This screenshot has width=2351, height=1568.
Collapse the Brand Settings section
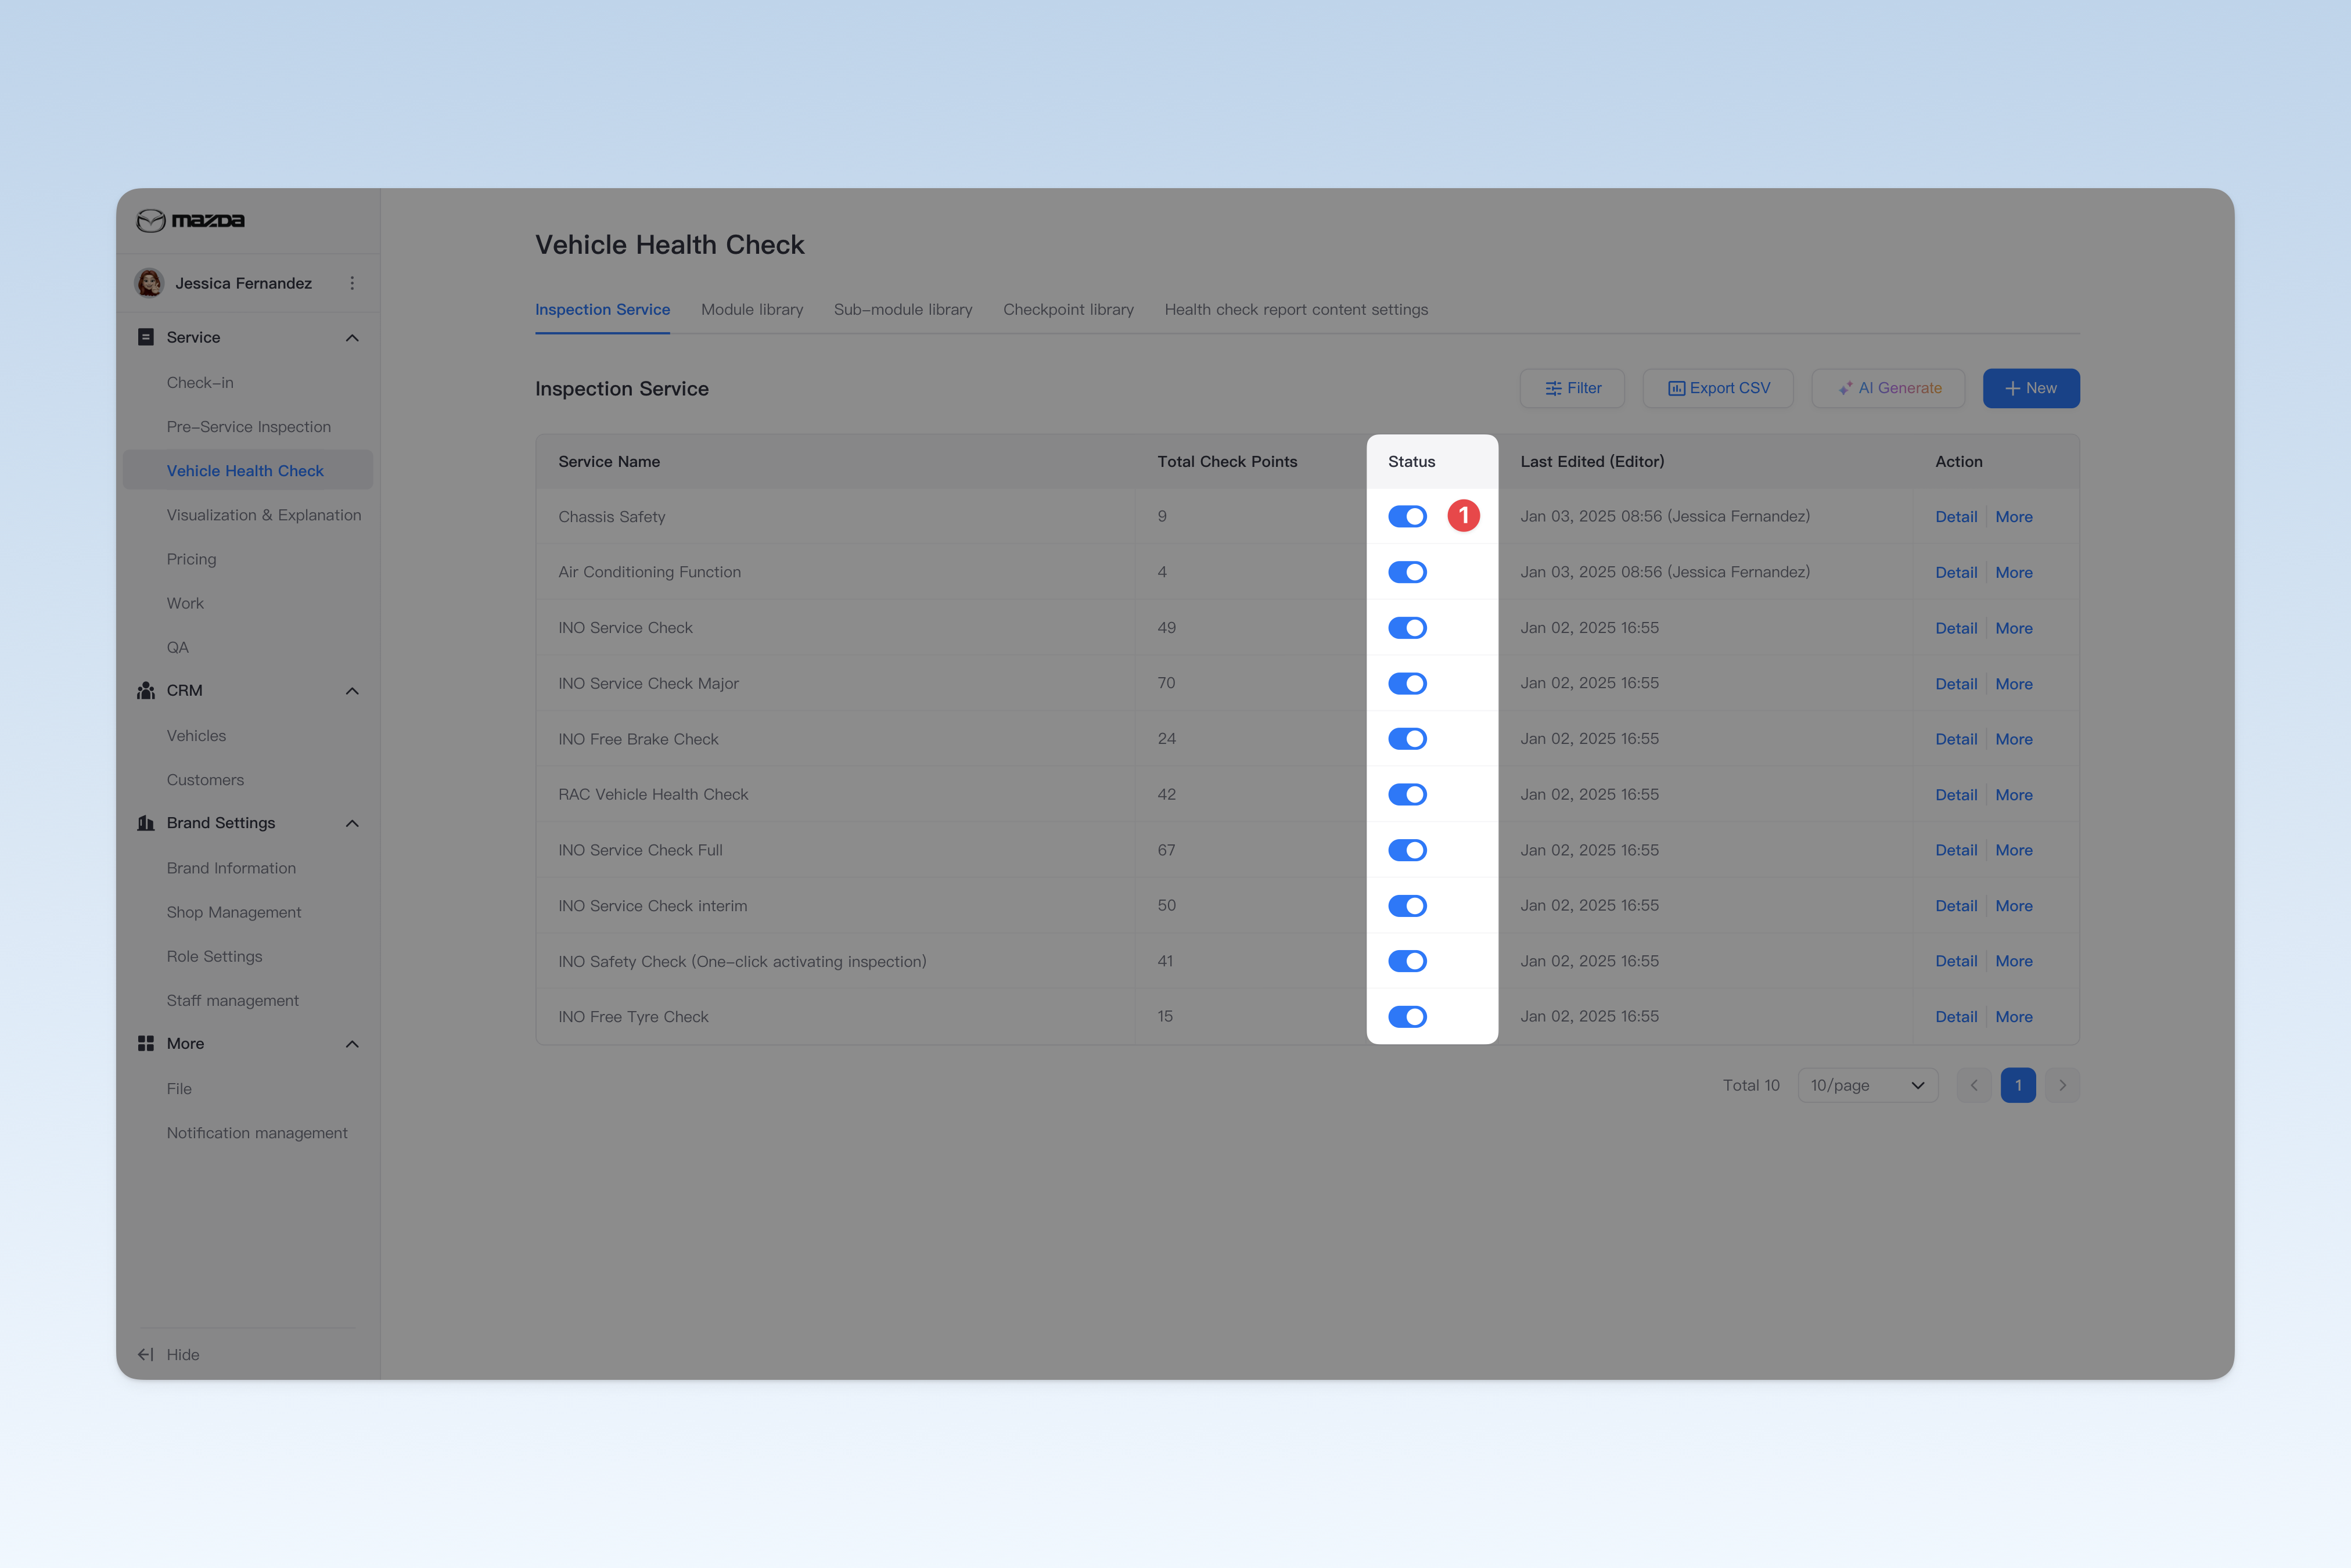[x=352, y=823]
